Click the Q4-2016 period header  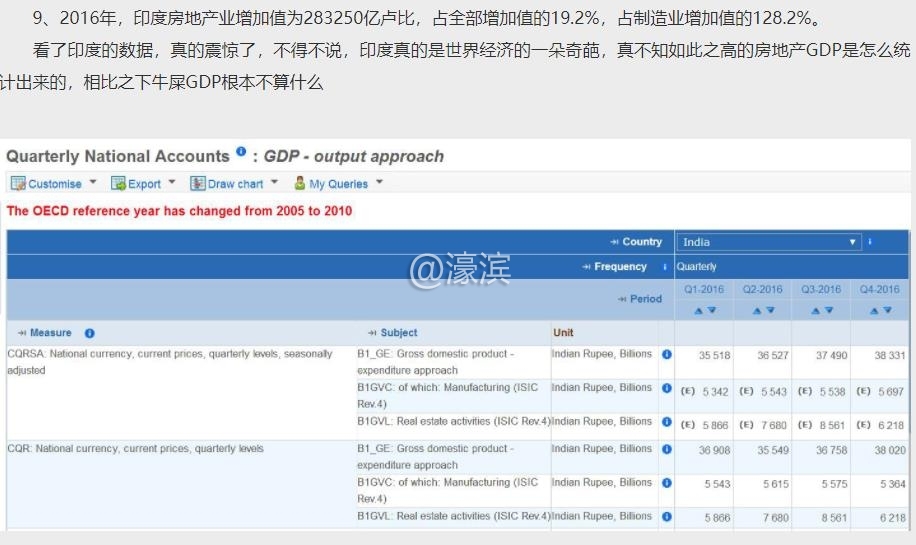(x=879, y=289)
